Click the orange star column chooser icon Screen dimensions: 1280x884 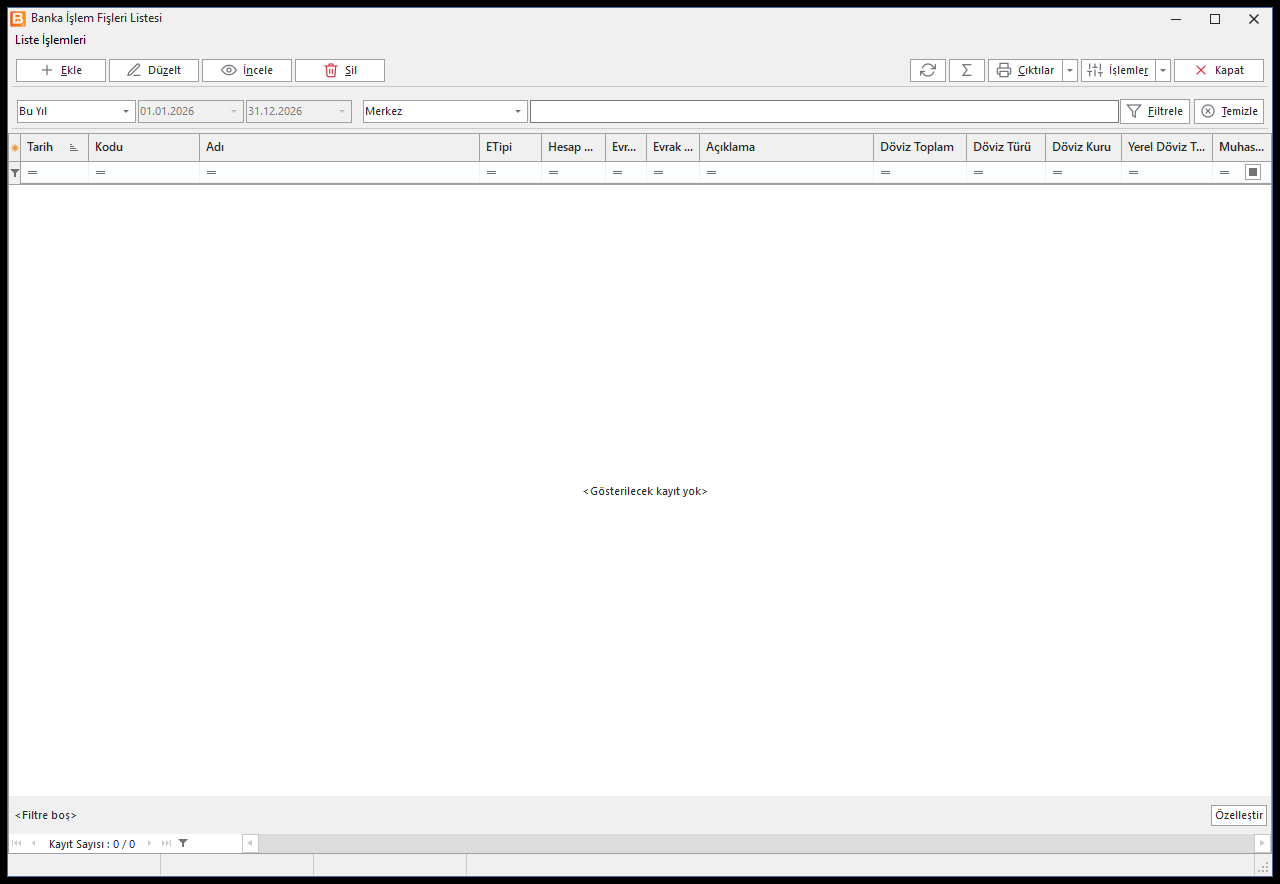pyautogui.click(x=15, y=148)
